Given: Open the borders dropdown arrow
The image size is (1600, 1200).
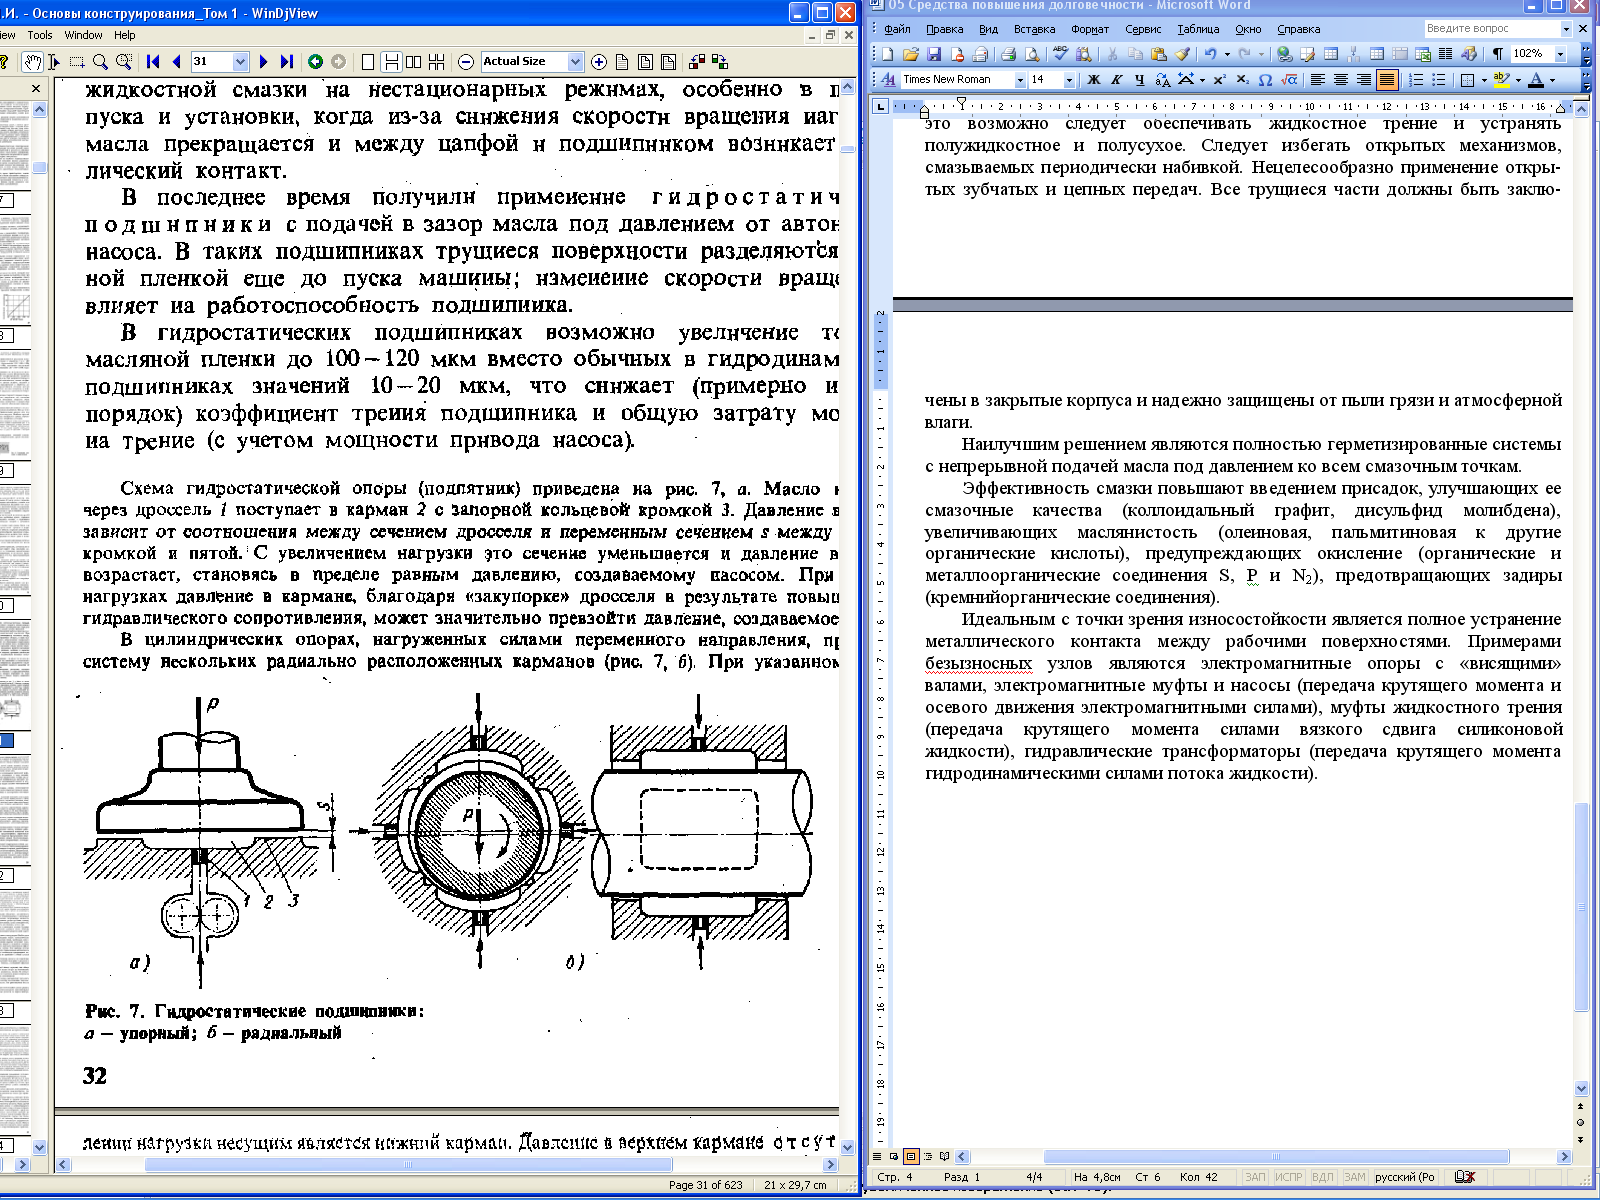Looking at the screenshot, I should [x=1484, y=80].
